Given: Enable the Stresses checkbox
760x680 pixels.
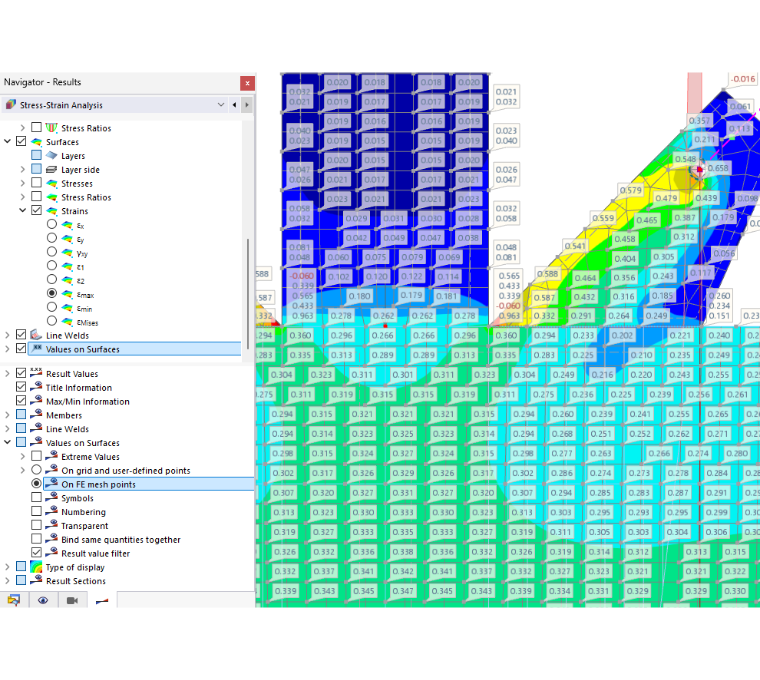Looking at the screenshot, I should click(36, 183).
